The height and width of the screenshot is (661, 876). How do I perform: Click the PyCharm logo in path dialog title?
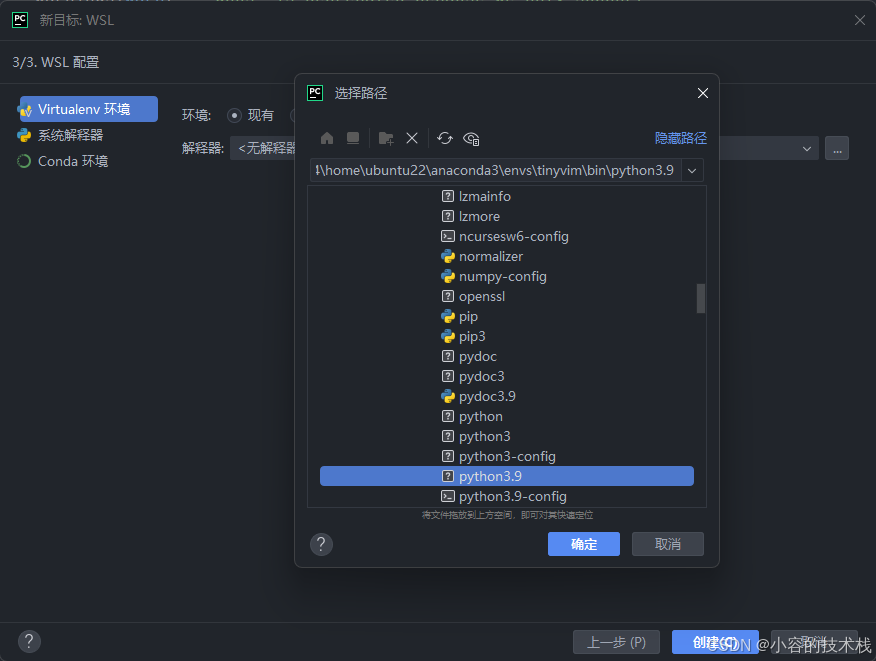click(x=315, y=93)
